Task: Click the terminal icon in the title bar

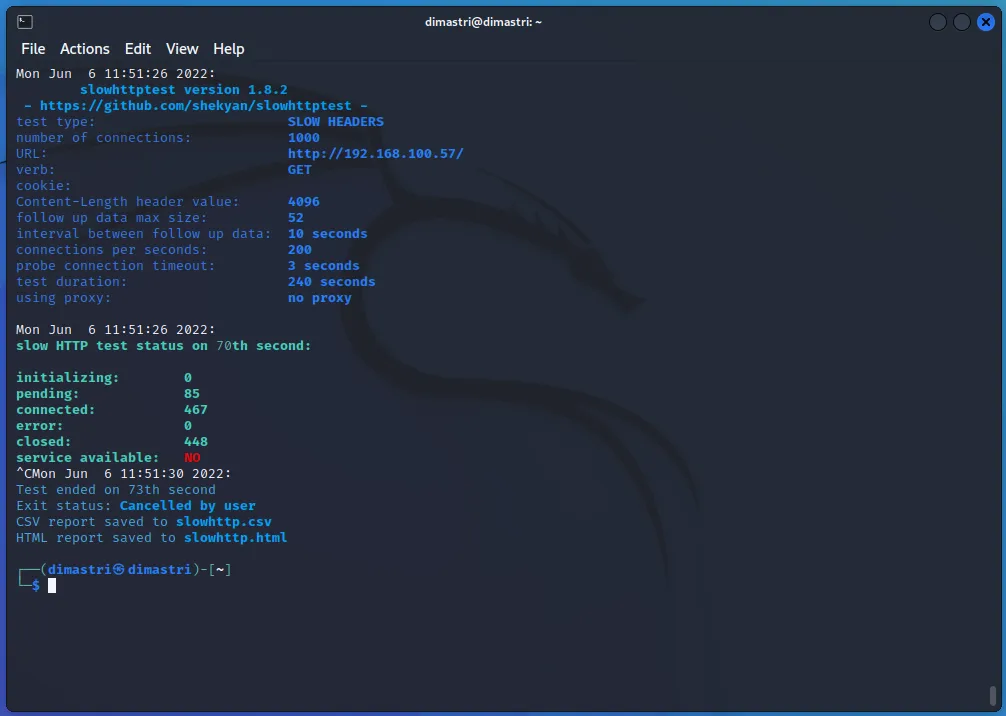Action: coord(25,22)
